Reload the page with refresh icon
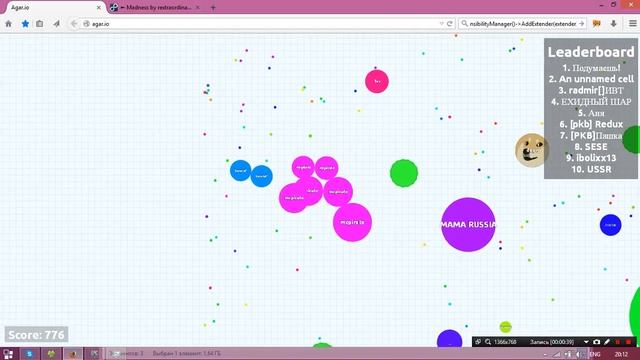Screen dimensions: 640x360 [450, 24]
